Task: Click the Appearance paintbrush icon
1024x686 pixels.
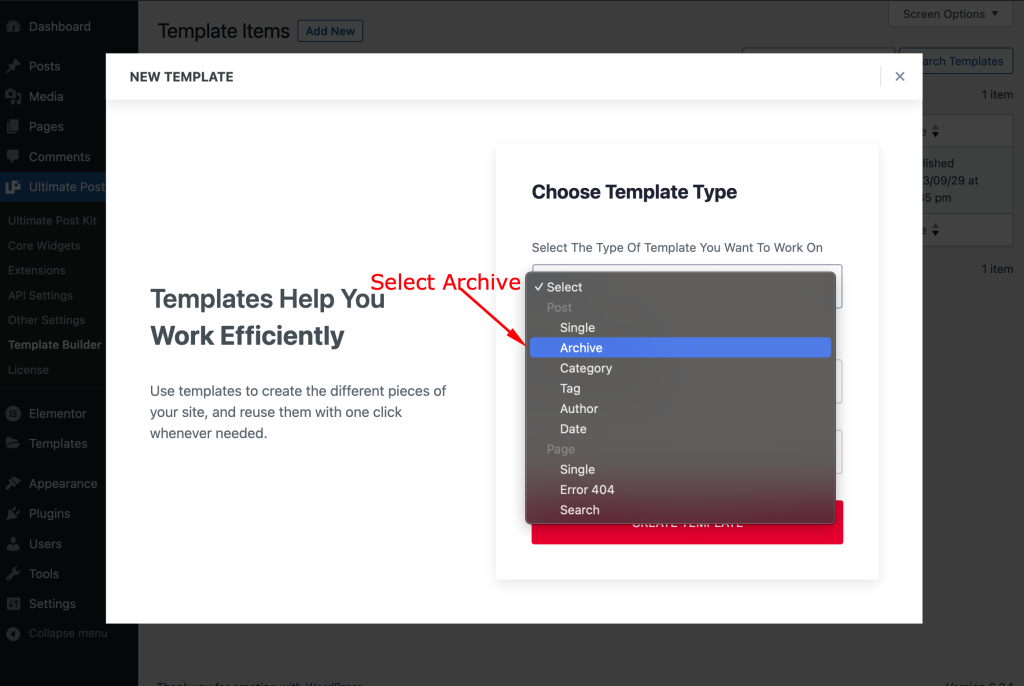Action: [13, 483]
